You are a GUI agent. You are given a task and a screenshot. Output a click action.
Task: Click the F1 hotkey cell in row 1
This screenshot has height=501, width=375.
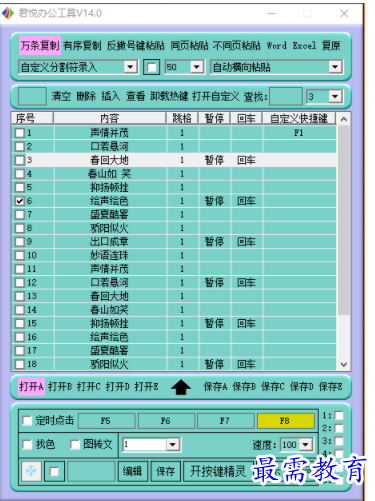pos(299,133)
